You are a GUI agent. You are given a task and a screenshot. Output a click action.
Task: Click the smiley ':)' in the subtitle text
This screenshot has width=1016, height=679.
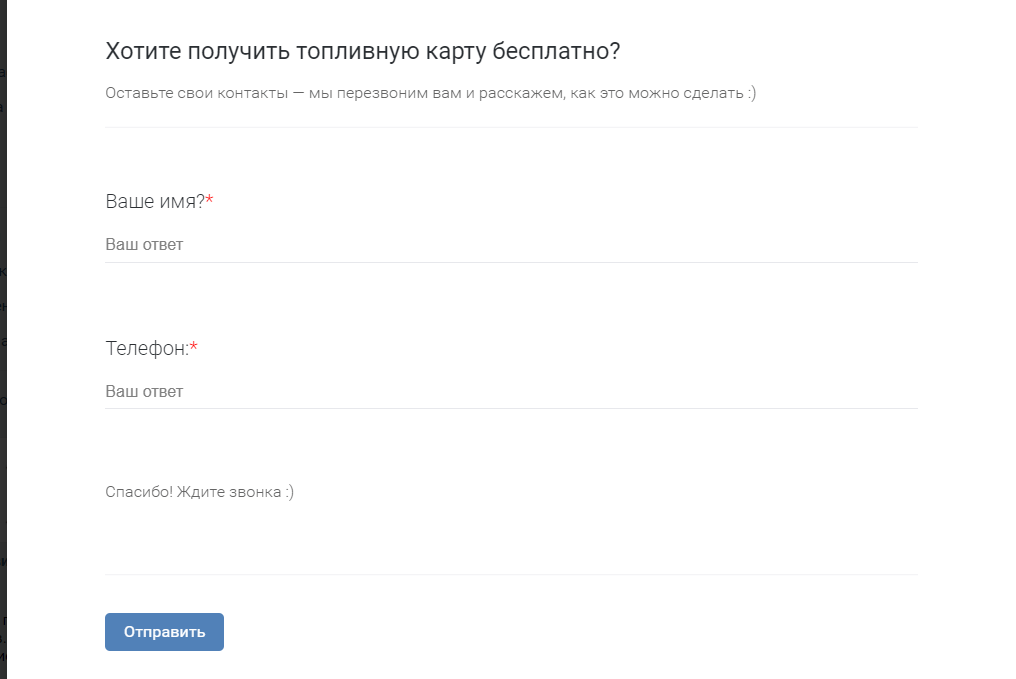751,93
